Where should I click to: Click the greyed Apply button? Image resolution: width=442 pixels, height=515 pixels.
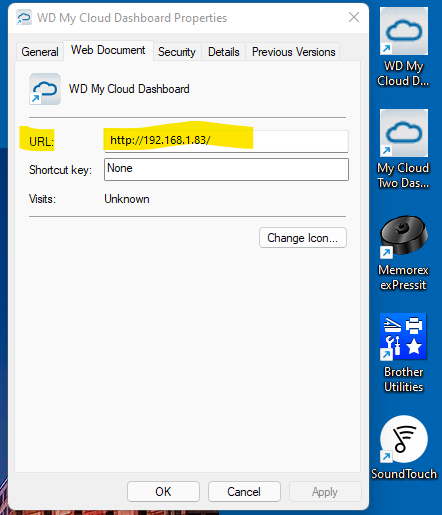tap(325, 491)
